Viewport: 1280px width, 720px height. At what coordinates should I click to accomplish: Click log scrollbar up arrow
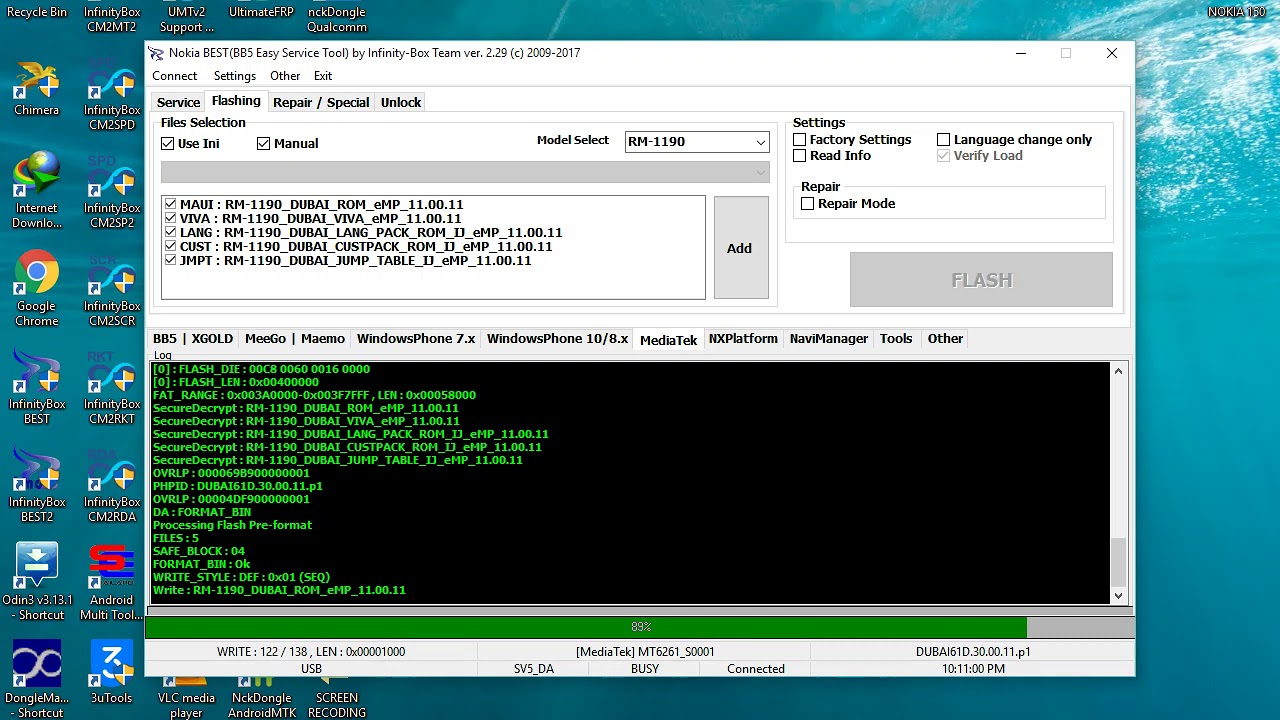pyautogui.click(x=1118, y=371)
